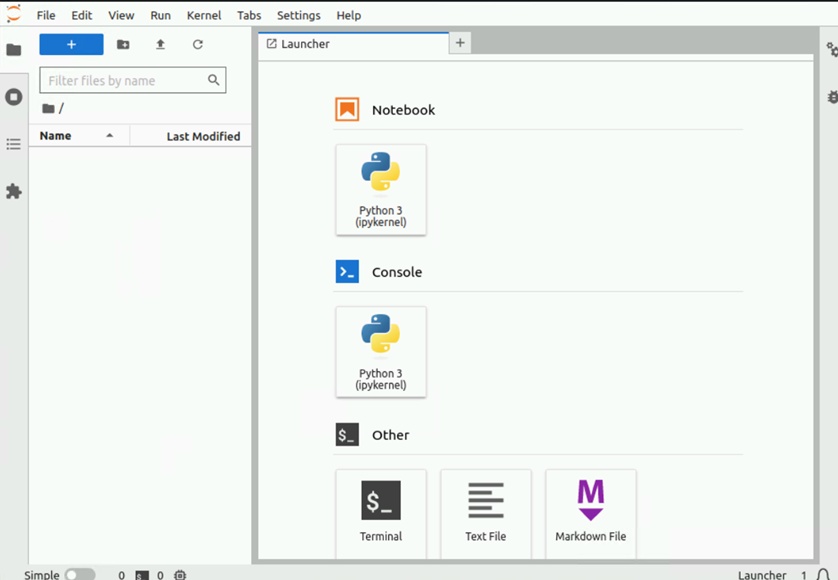Image resolution: width=838 pixels, height=580 pixels.
Task: Open a new Terminal from Launcher
Action: 381,514
